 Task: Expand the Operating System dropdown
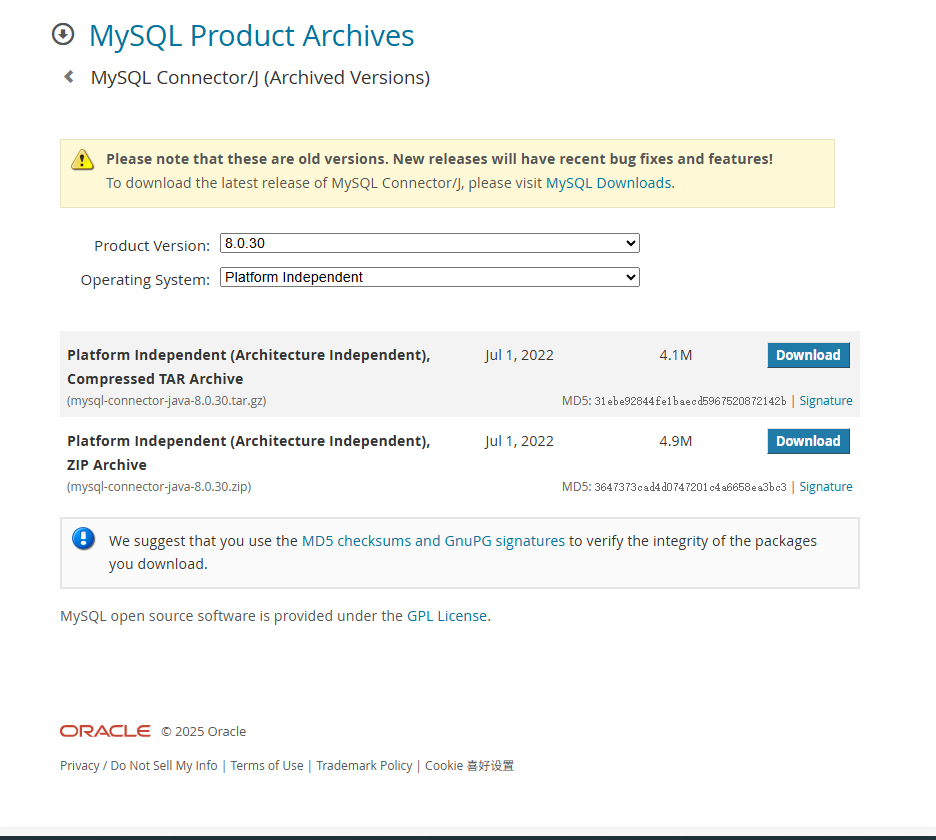(429, 277)
